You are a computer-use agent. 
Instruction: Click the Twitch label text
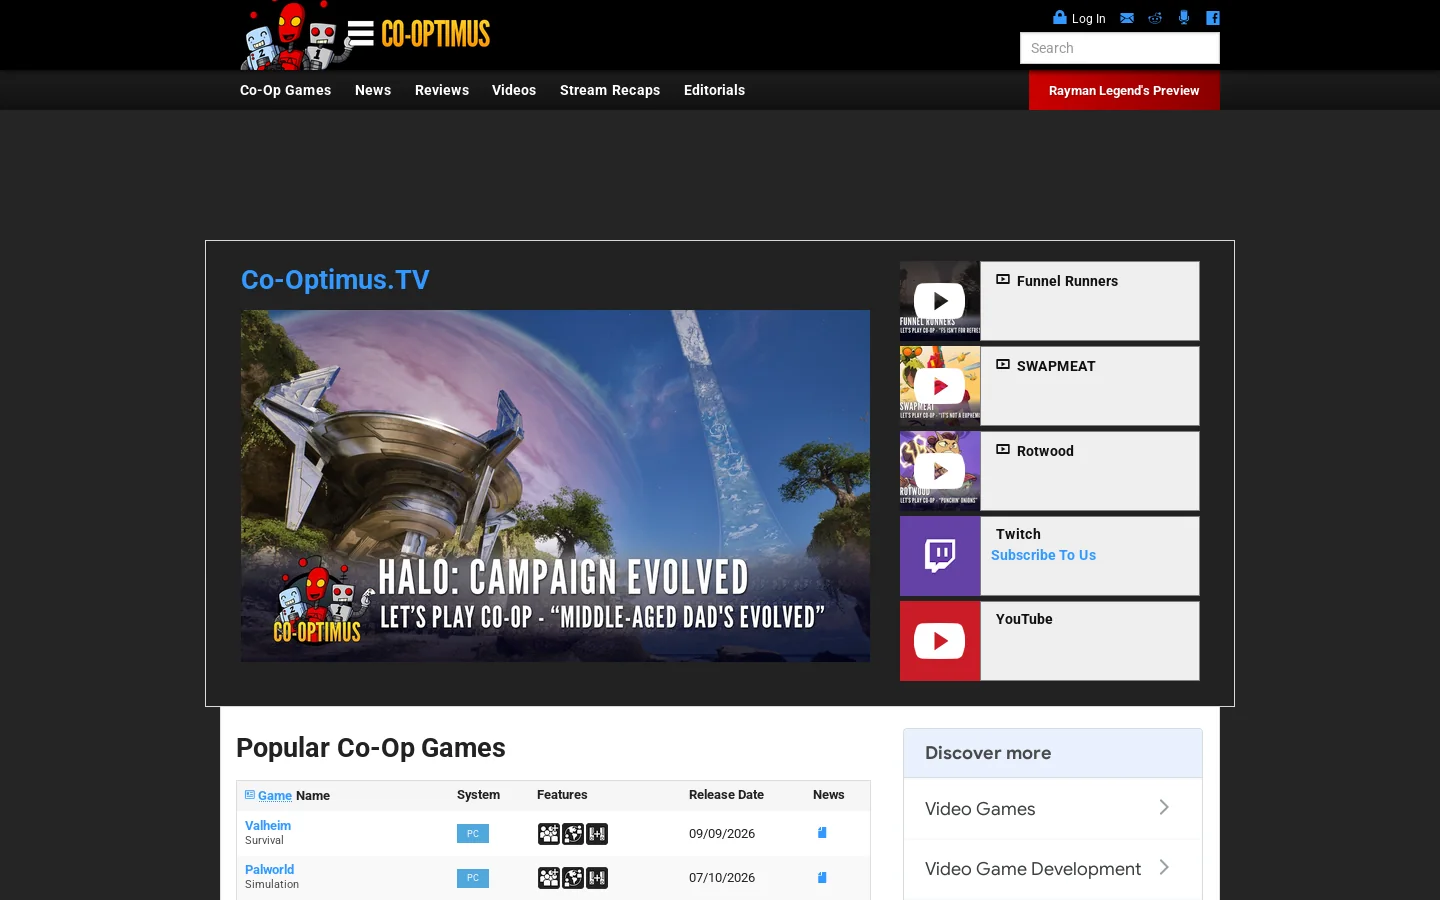(1018, 534)
